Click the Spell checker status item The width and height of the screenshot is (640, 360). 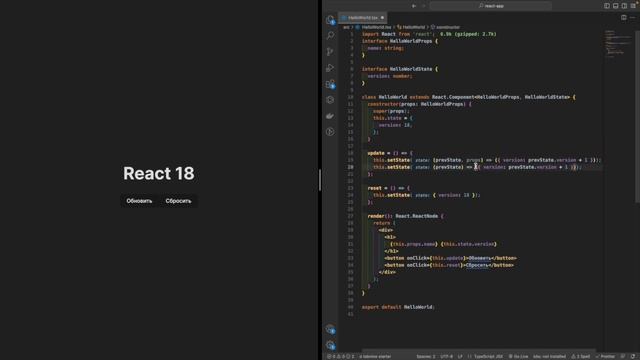pos(580,356)
